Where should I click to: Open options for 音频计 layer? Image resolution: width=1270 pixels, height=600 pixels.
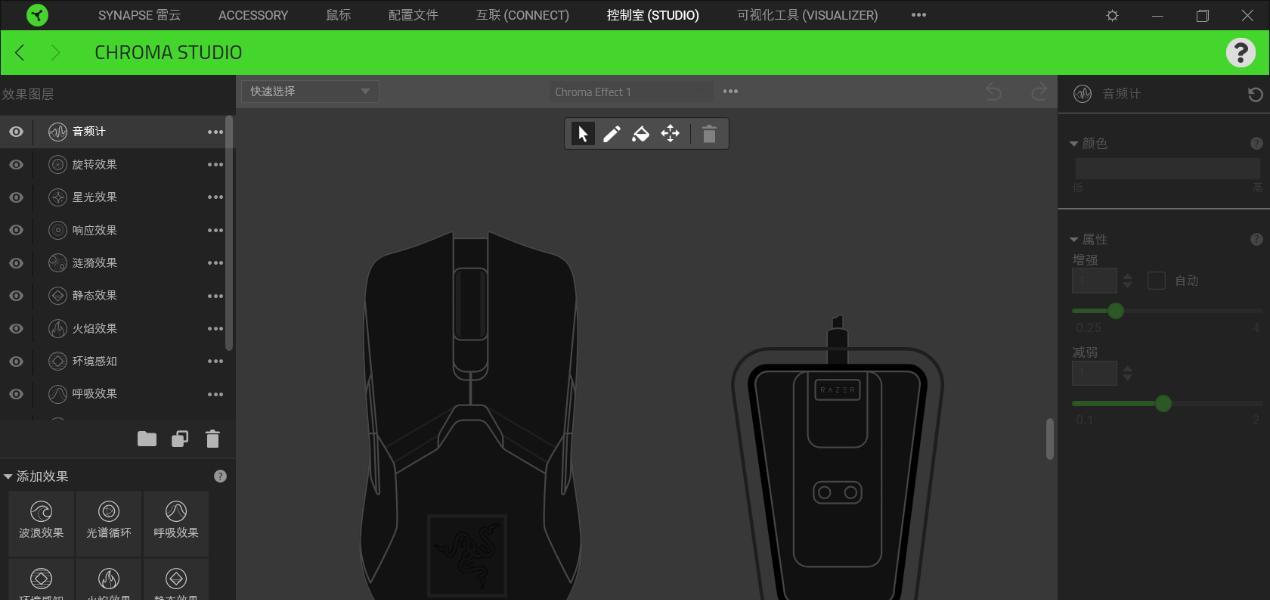[x=215, y=132]
